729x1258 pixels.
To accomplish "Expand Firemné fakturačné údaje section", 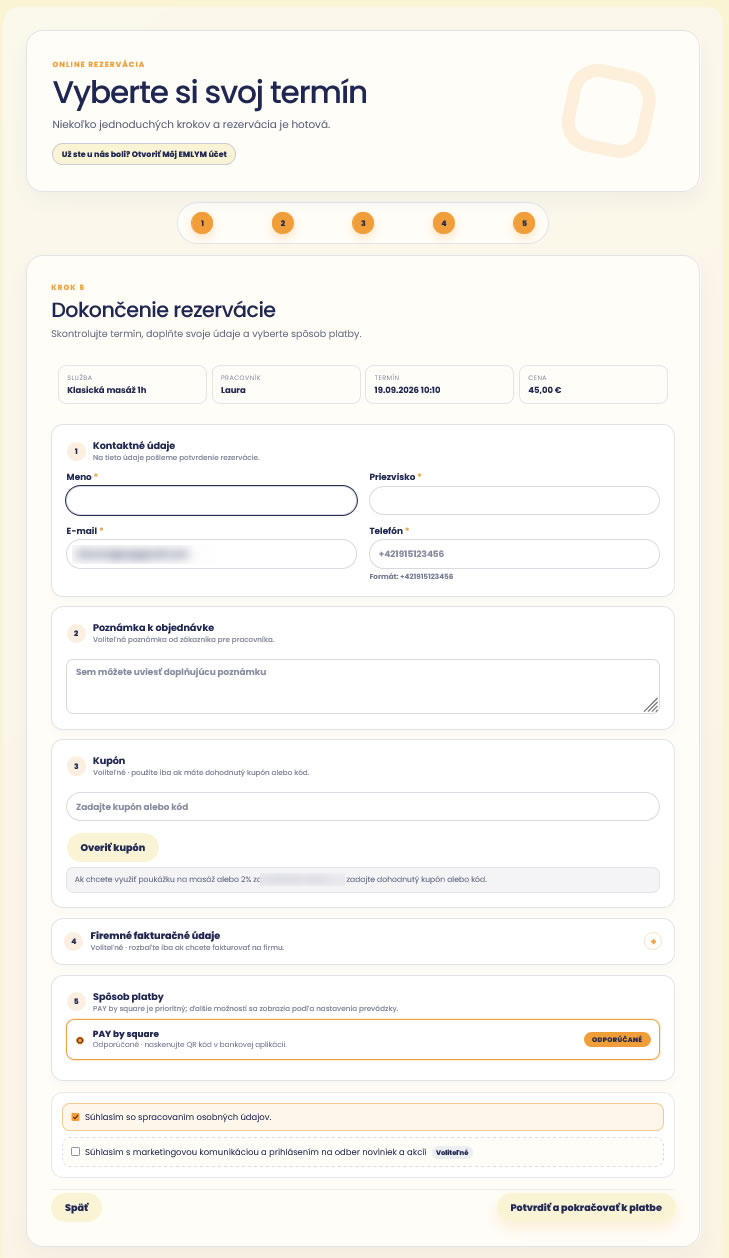I will point(652,941).
